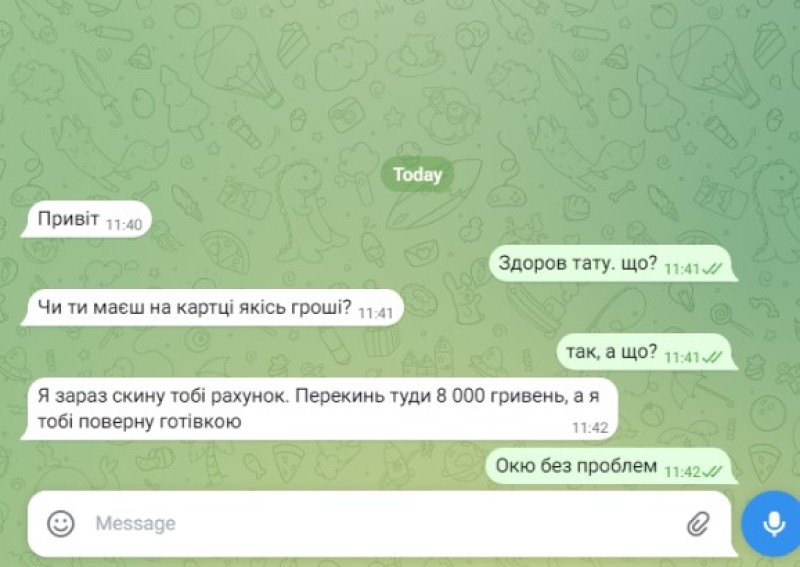800x567 pixels.
Task: Open the emoji picker smiley icon
Action: coord(61,524)
